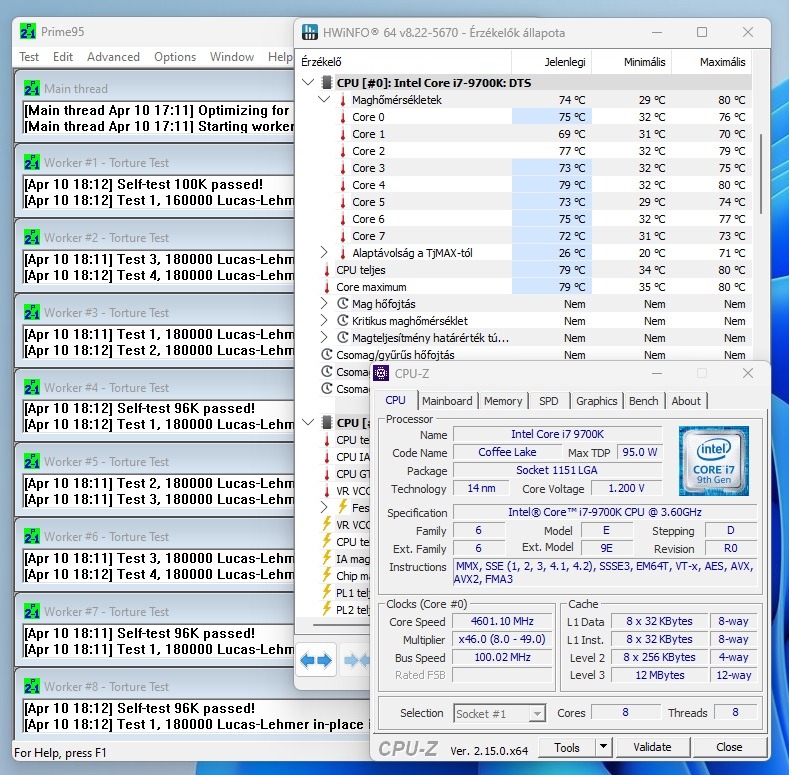The width and height of the screenshot is (789, 775).
Task: Open the Options menu in Prime95
Action: 175,57
